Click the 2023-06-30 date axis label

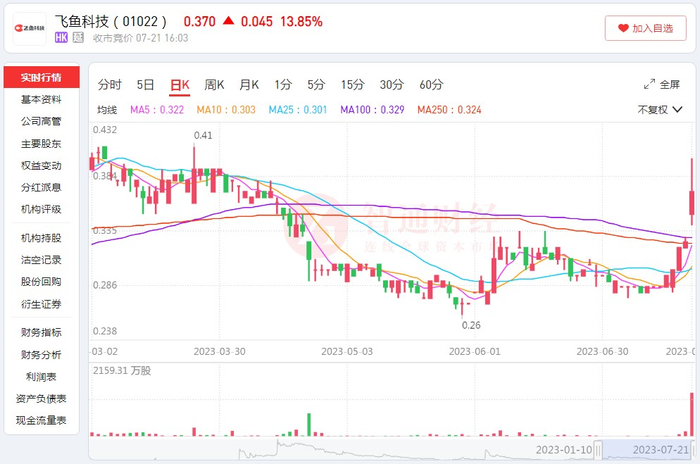(602, 352)
